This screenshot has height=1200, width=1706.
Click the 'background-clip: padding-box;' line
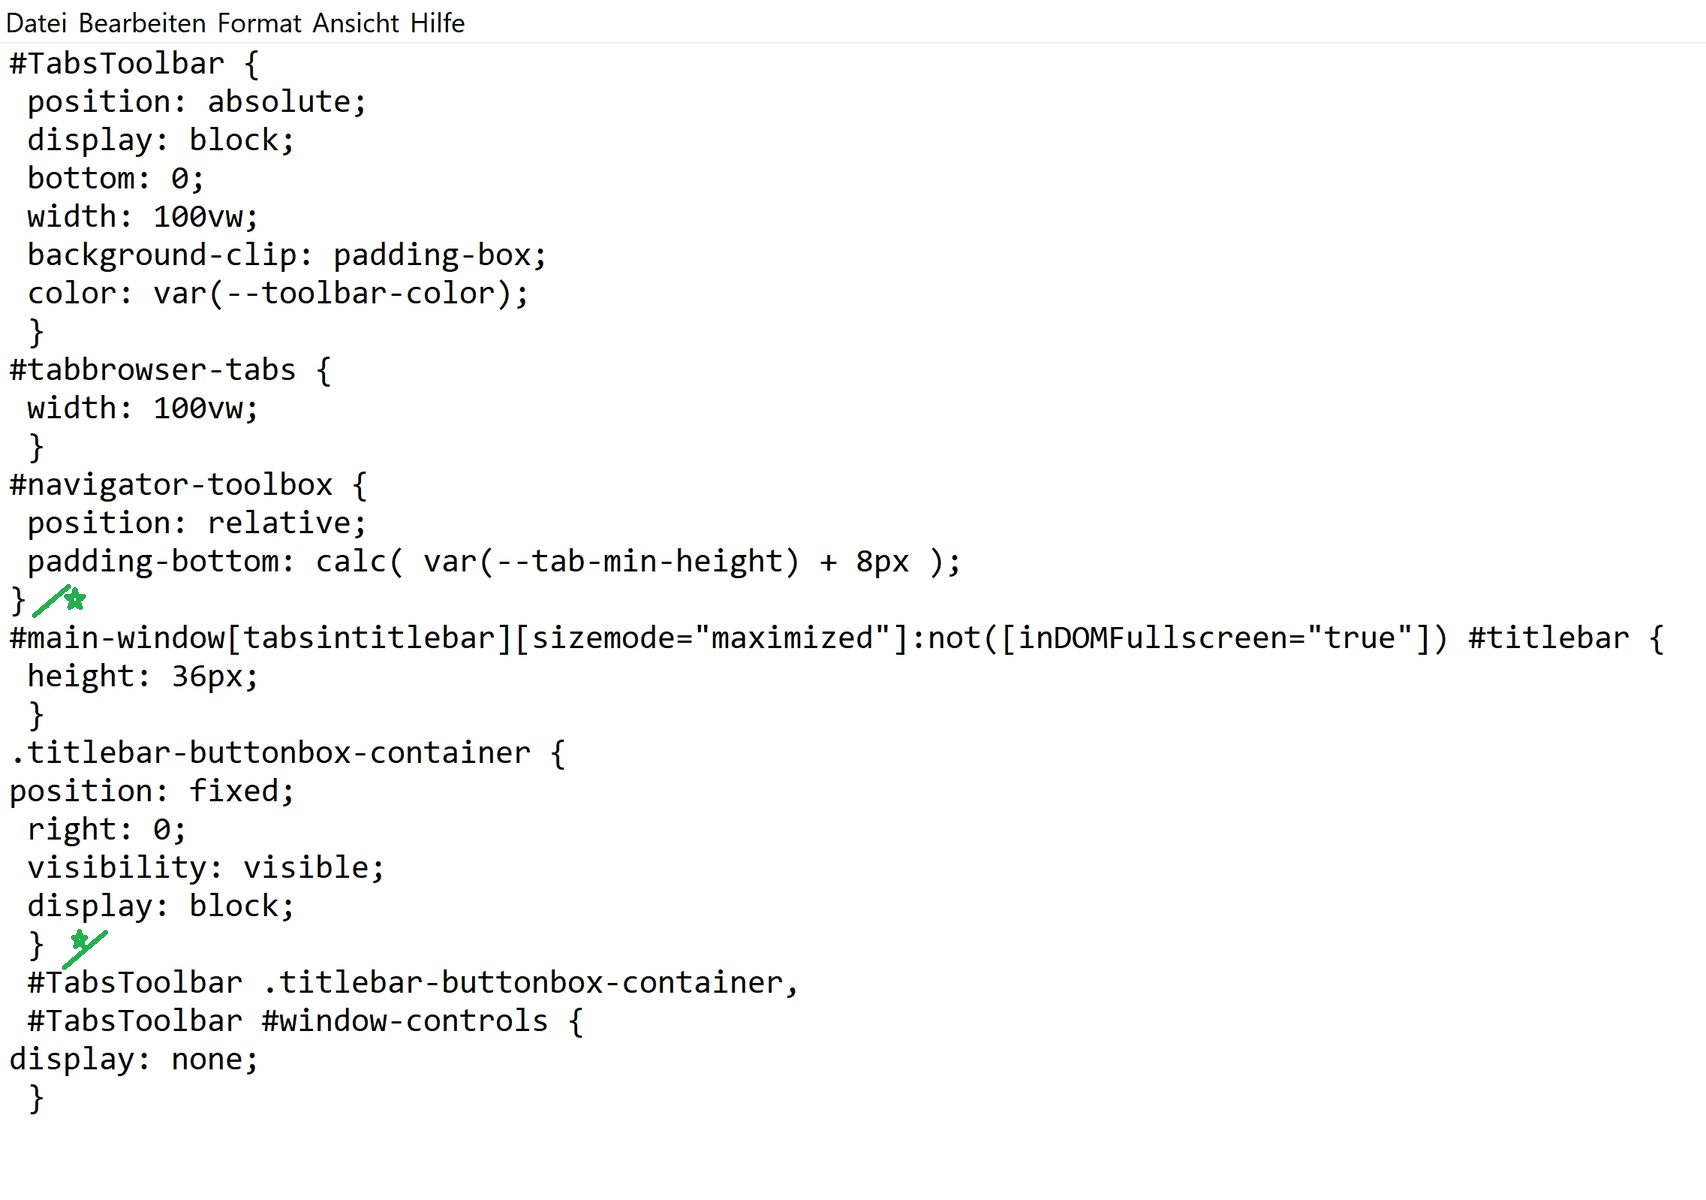[x=286, y=255]
